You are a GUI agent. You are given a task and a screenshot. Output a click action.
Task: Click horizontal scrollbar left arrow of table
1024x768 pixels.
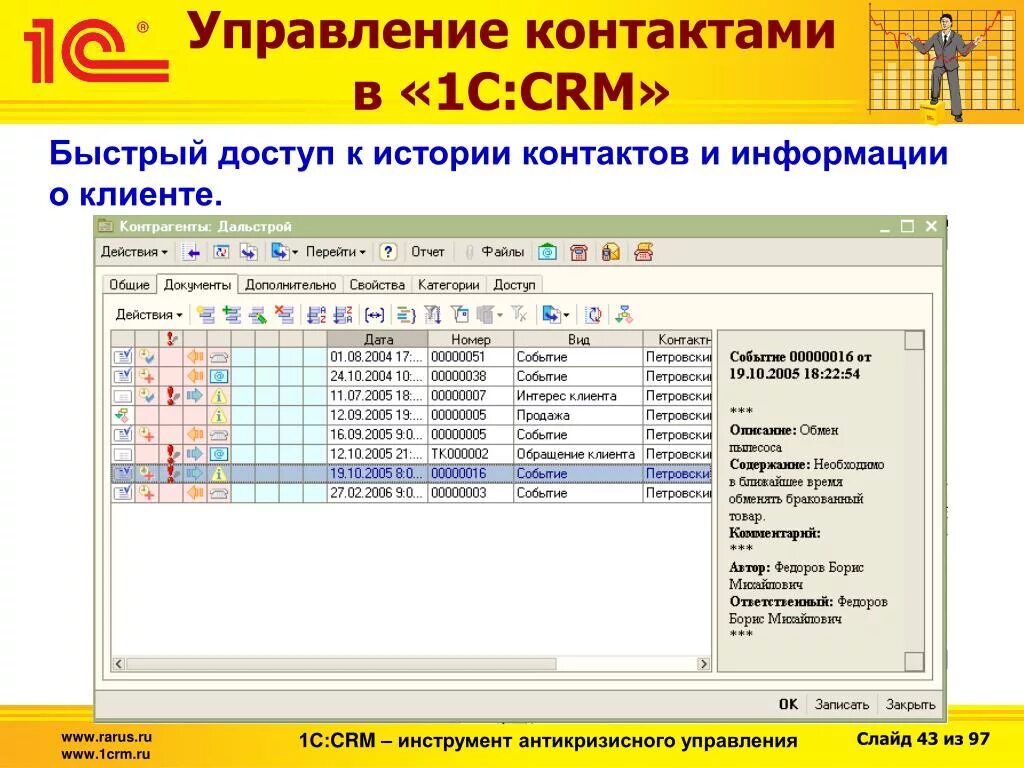pos(119,664)
